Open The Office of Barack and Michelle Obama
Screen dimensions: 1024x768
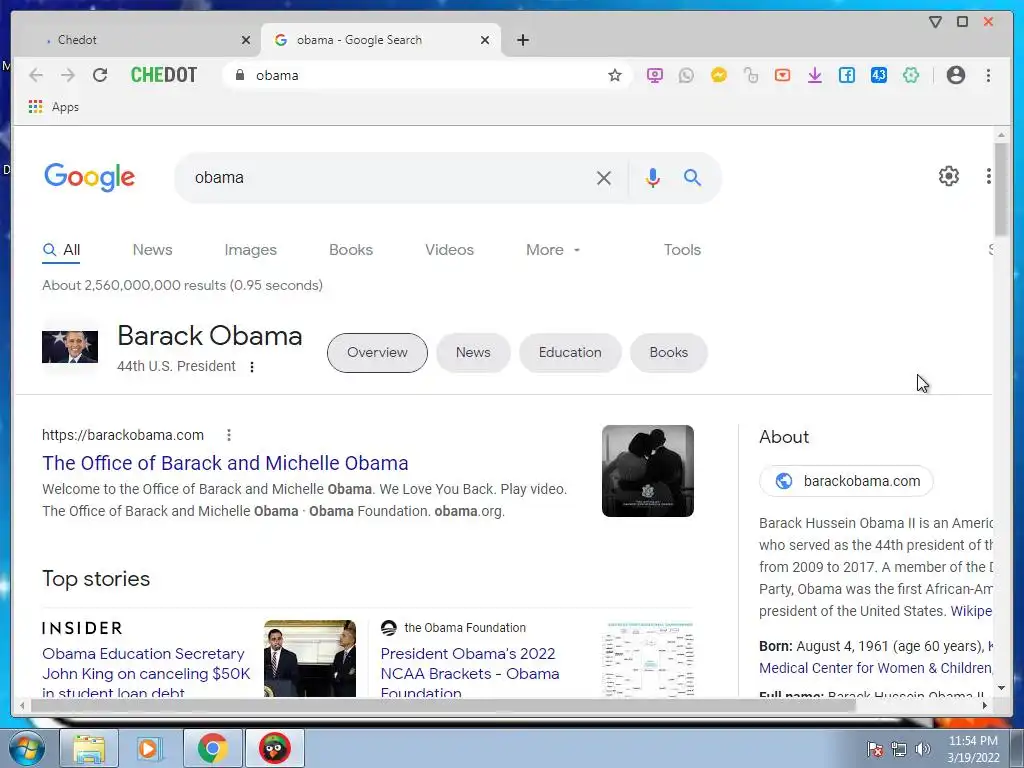click(225, 463)
